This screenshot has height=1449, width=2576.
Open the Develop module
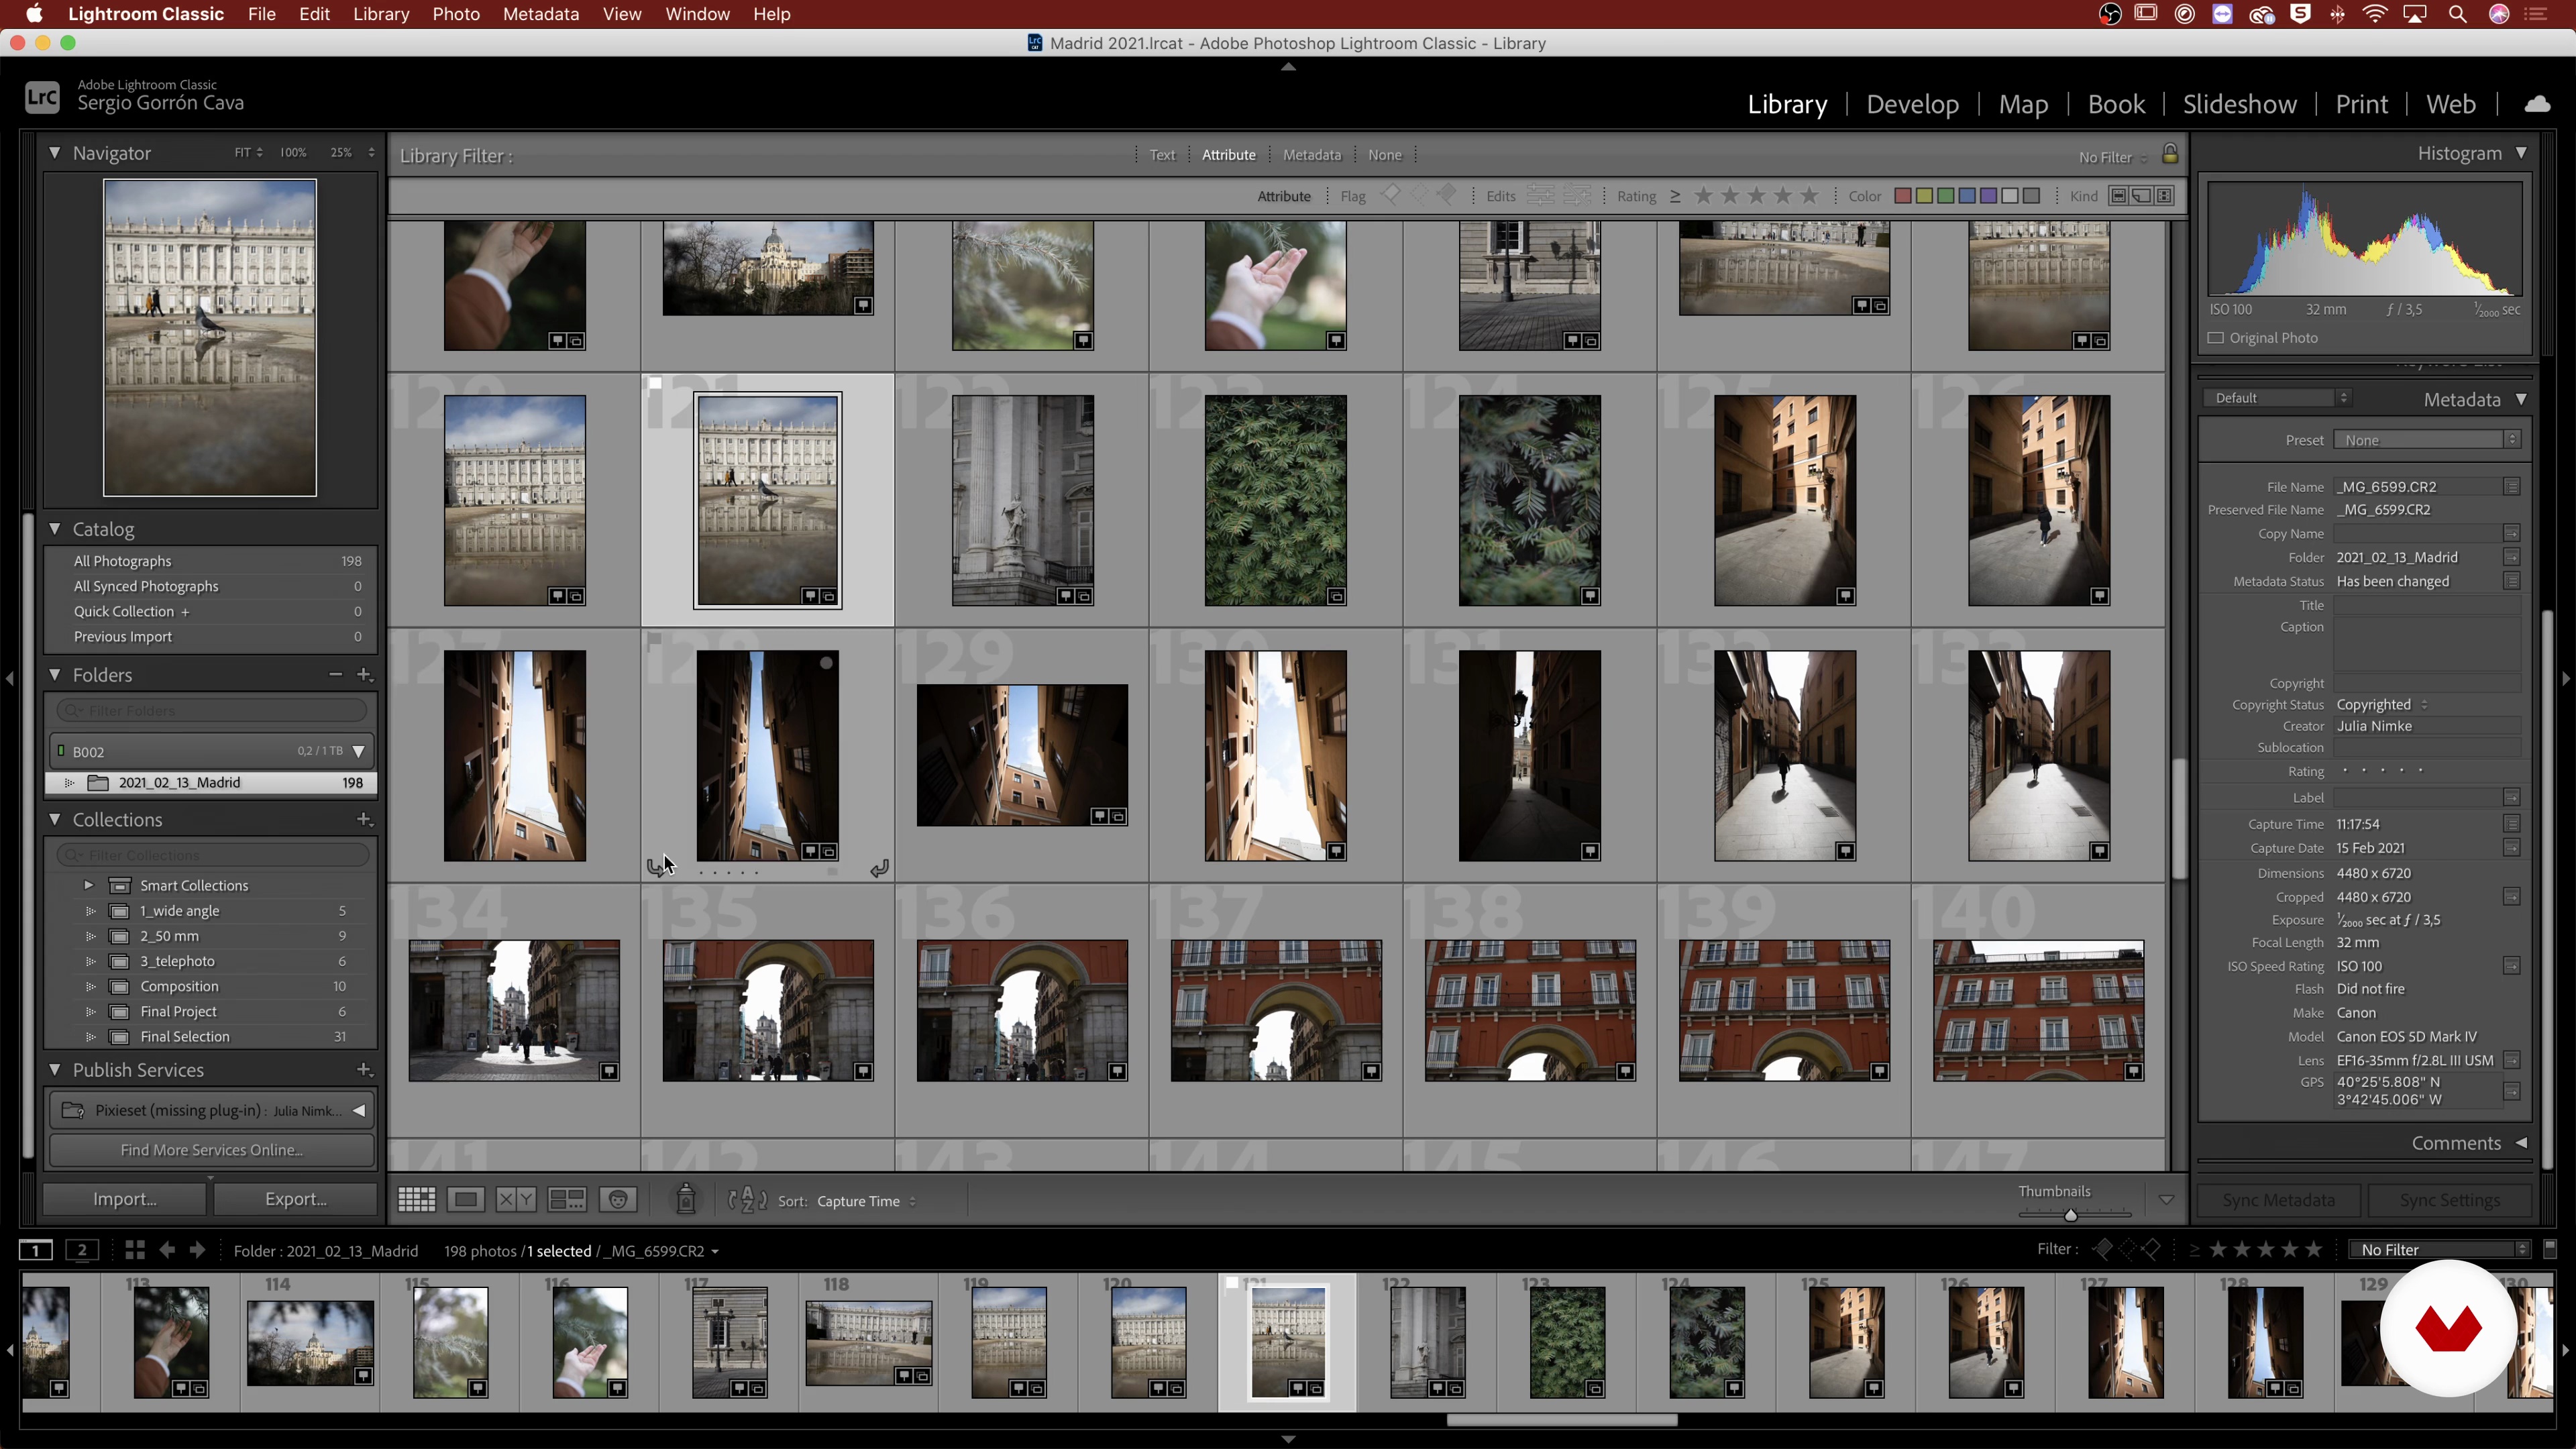point(1912,104)
